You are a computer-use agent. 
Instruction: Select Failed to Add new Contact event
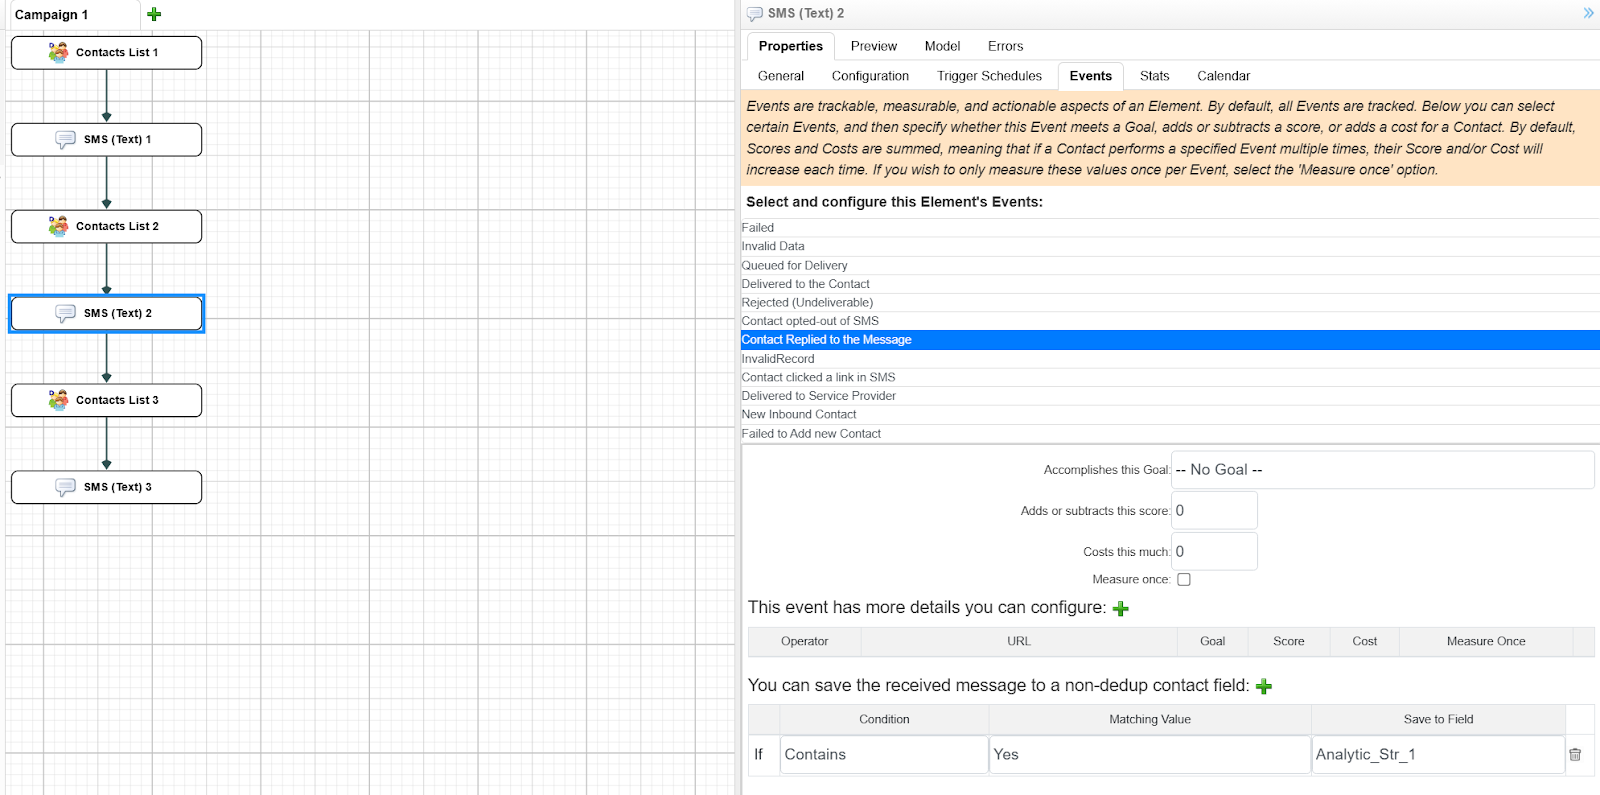coord(1170,434)
